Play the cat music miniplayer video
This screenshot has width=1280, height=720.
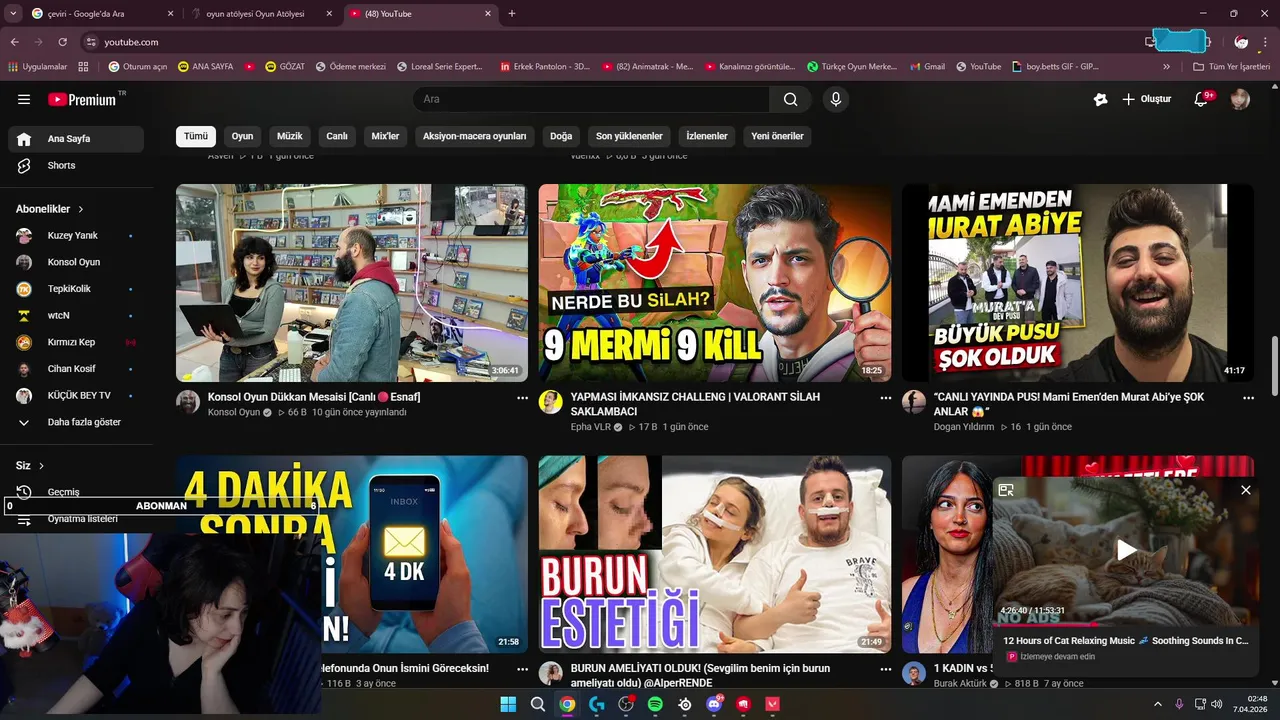pos(1126,549)
